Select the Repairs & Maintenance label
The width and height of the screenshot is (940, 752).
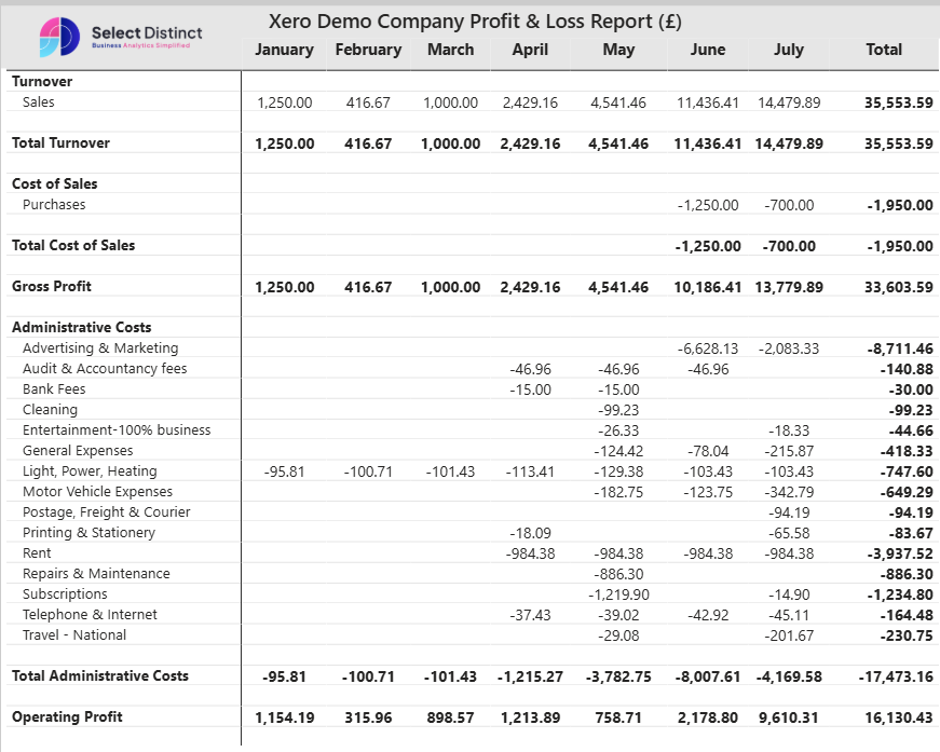[x=96, y=573]
